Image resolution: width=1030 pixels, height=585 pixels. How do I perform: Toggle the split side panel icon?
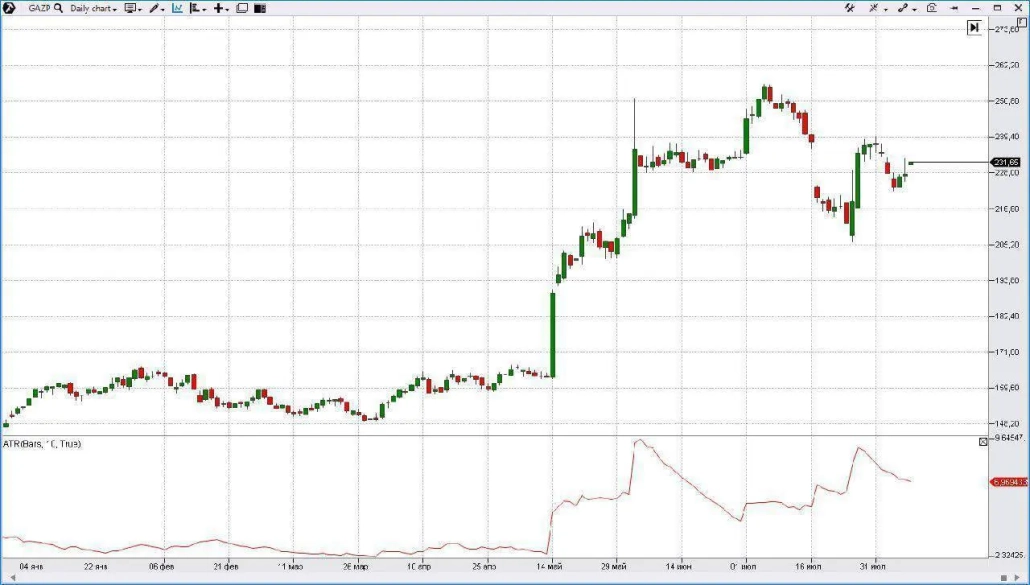pyautogui.click(x=260, y=8)
